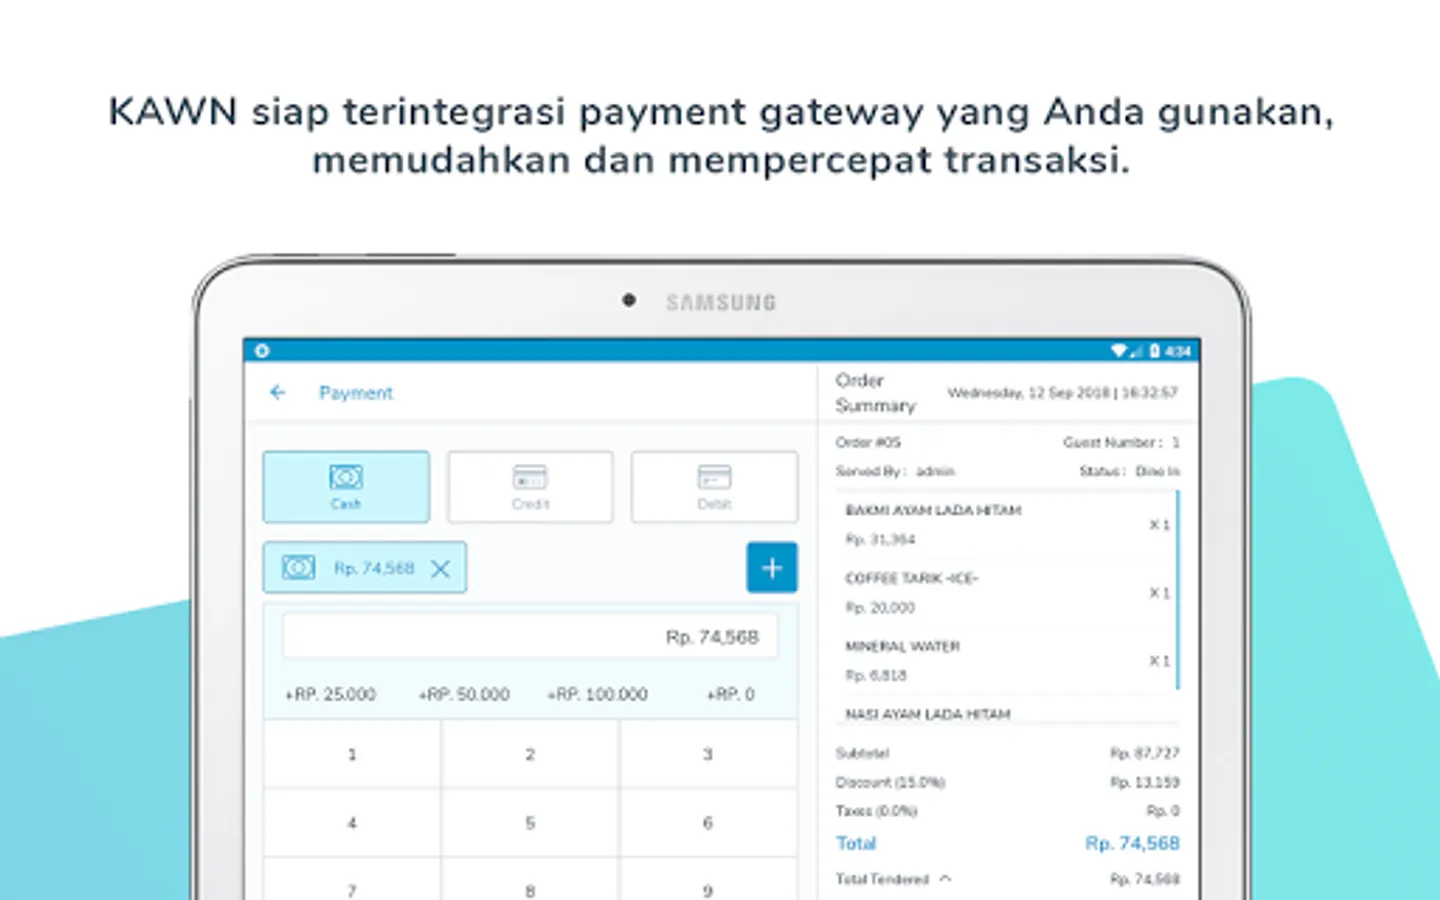Click the Served By: admin label
The height and width of the screenshot is (900, 1440).
895,471
